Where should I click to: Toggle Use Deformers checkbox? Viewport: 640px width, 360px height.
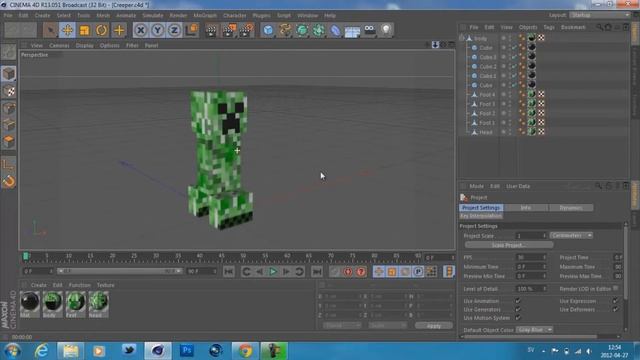(x=615, y=309)
